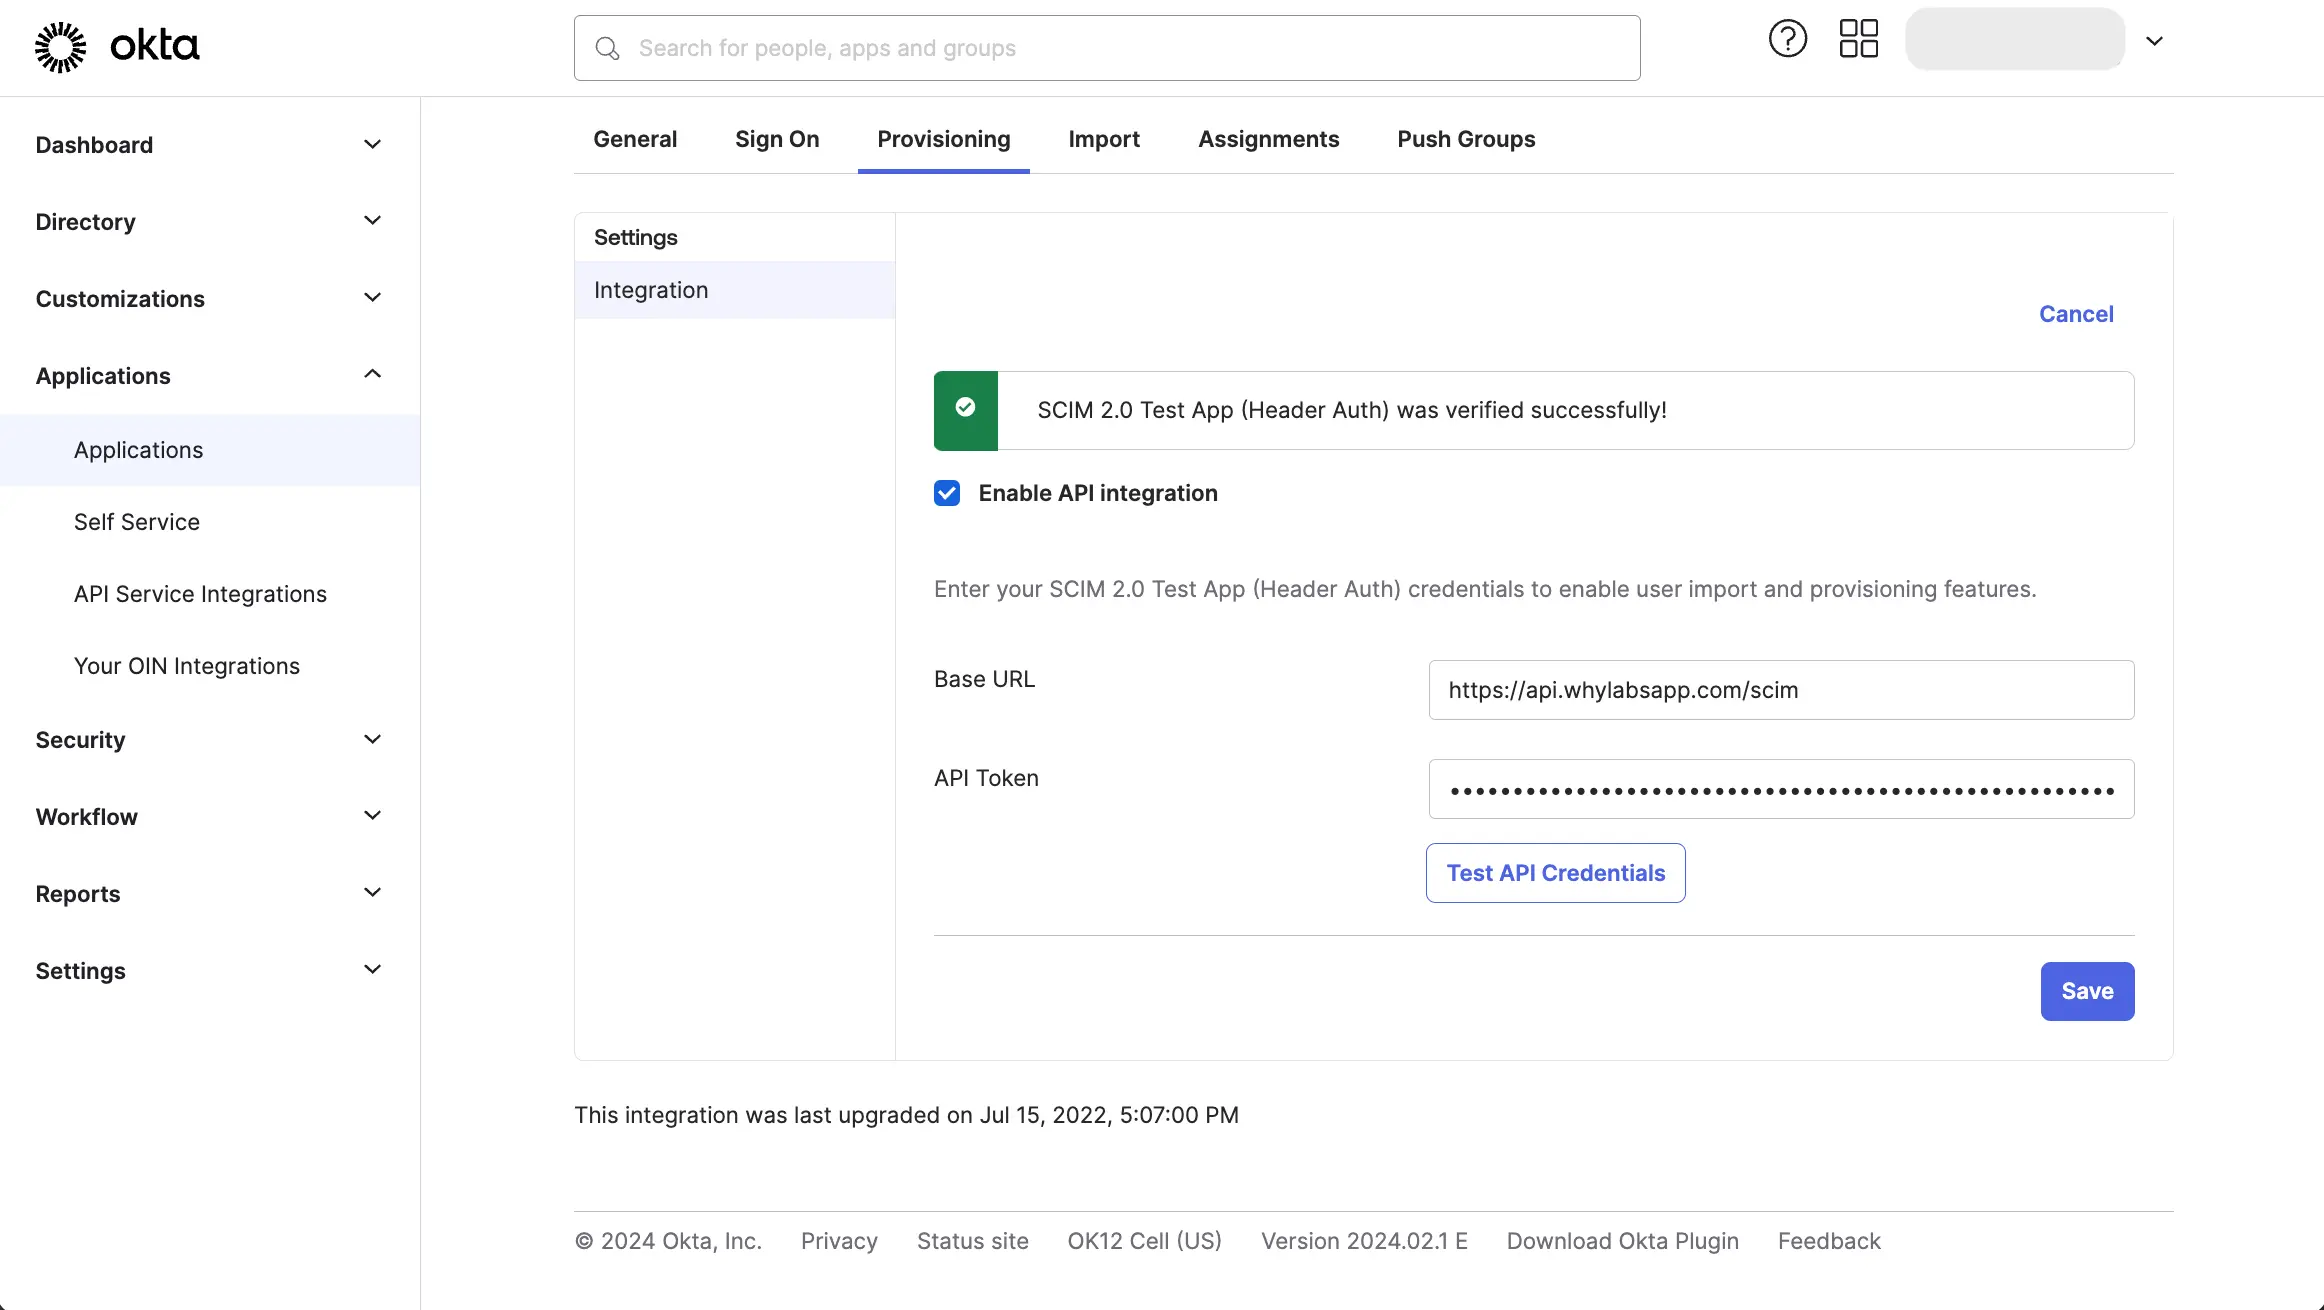Click the Base URL input field
Screen dimensions: 2324x1310
coord(1780,689)
